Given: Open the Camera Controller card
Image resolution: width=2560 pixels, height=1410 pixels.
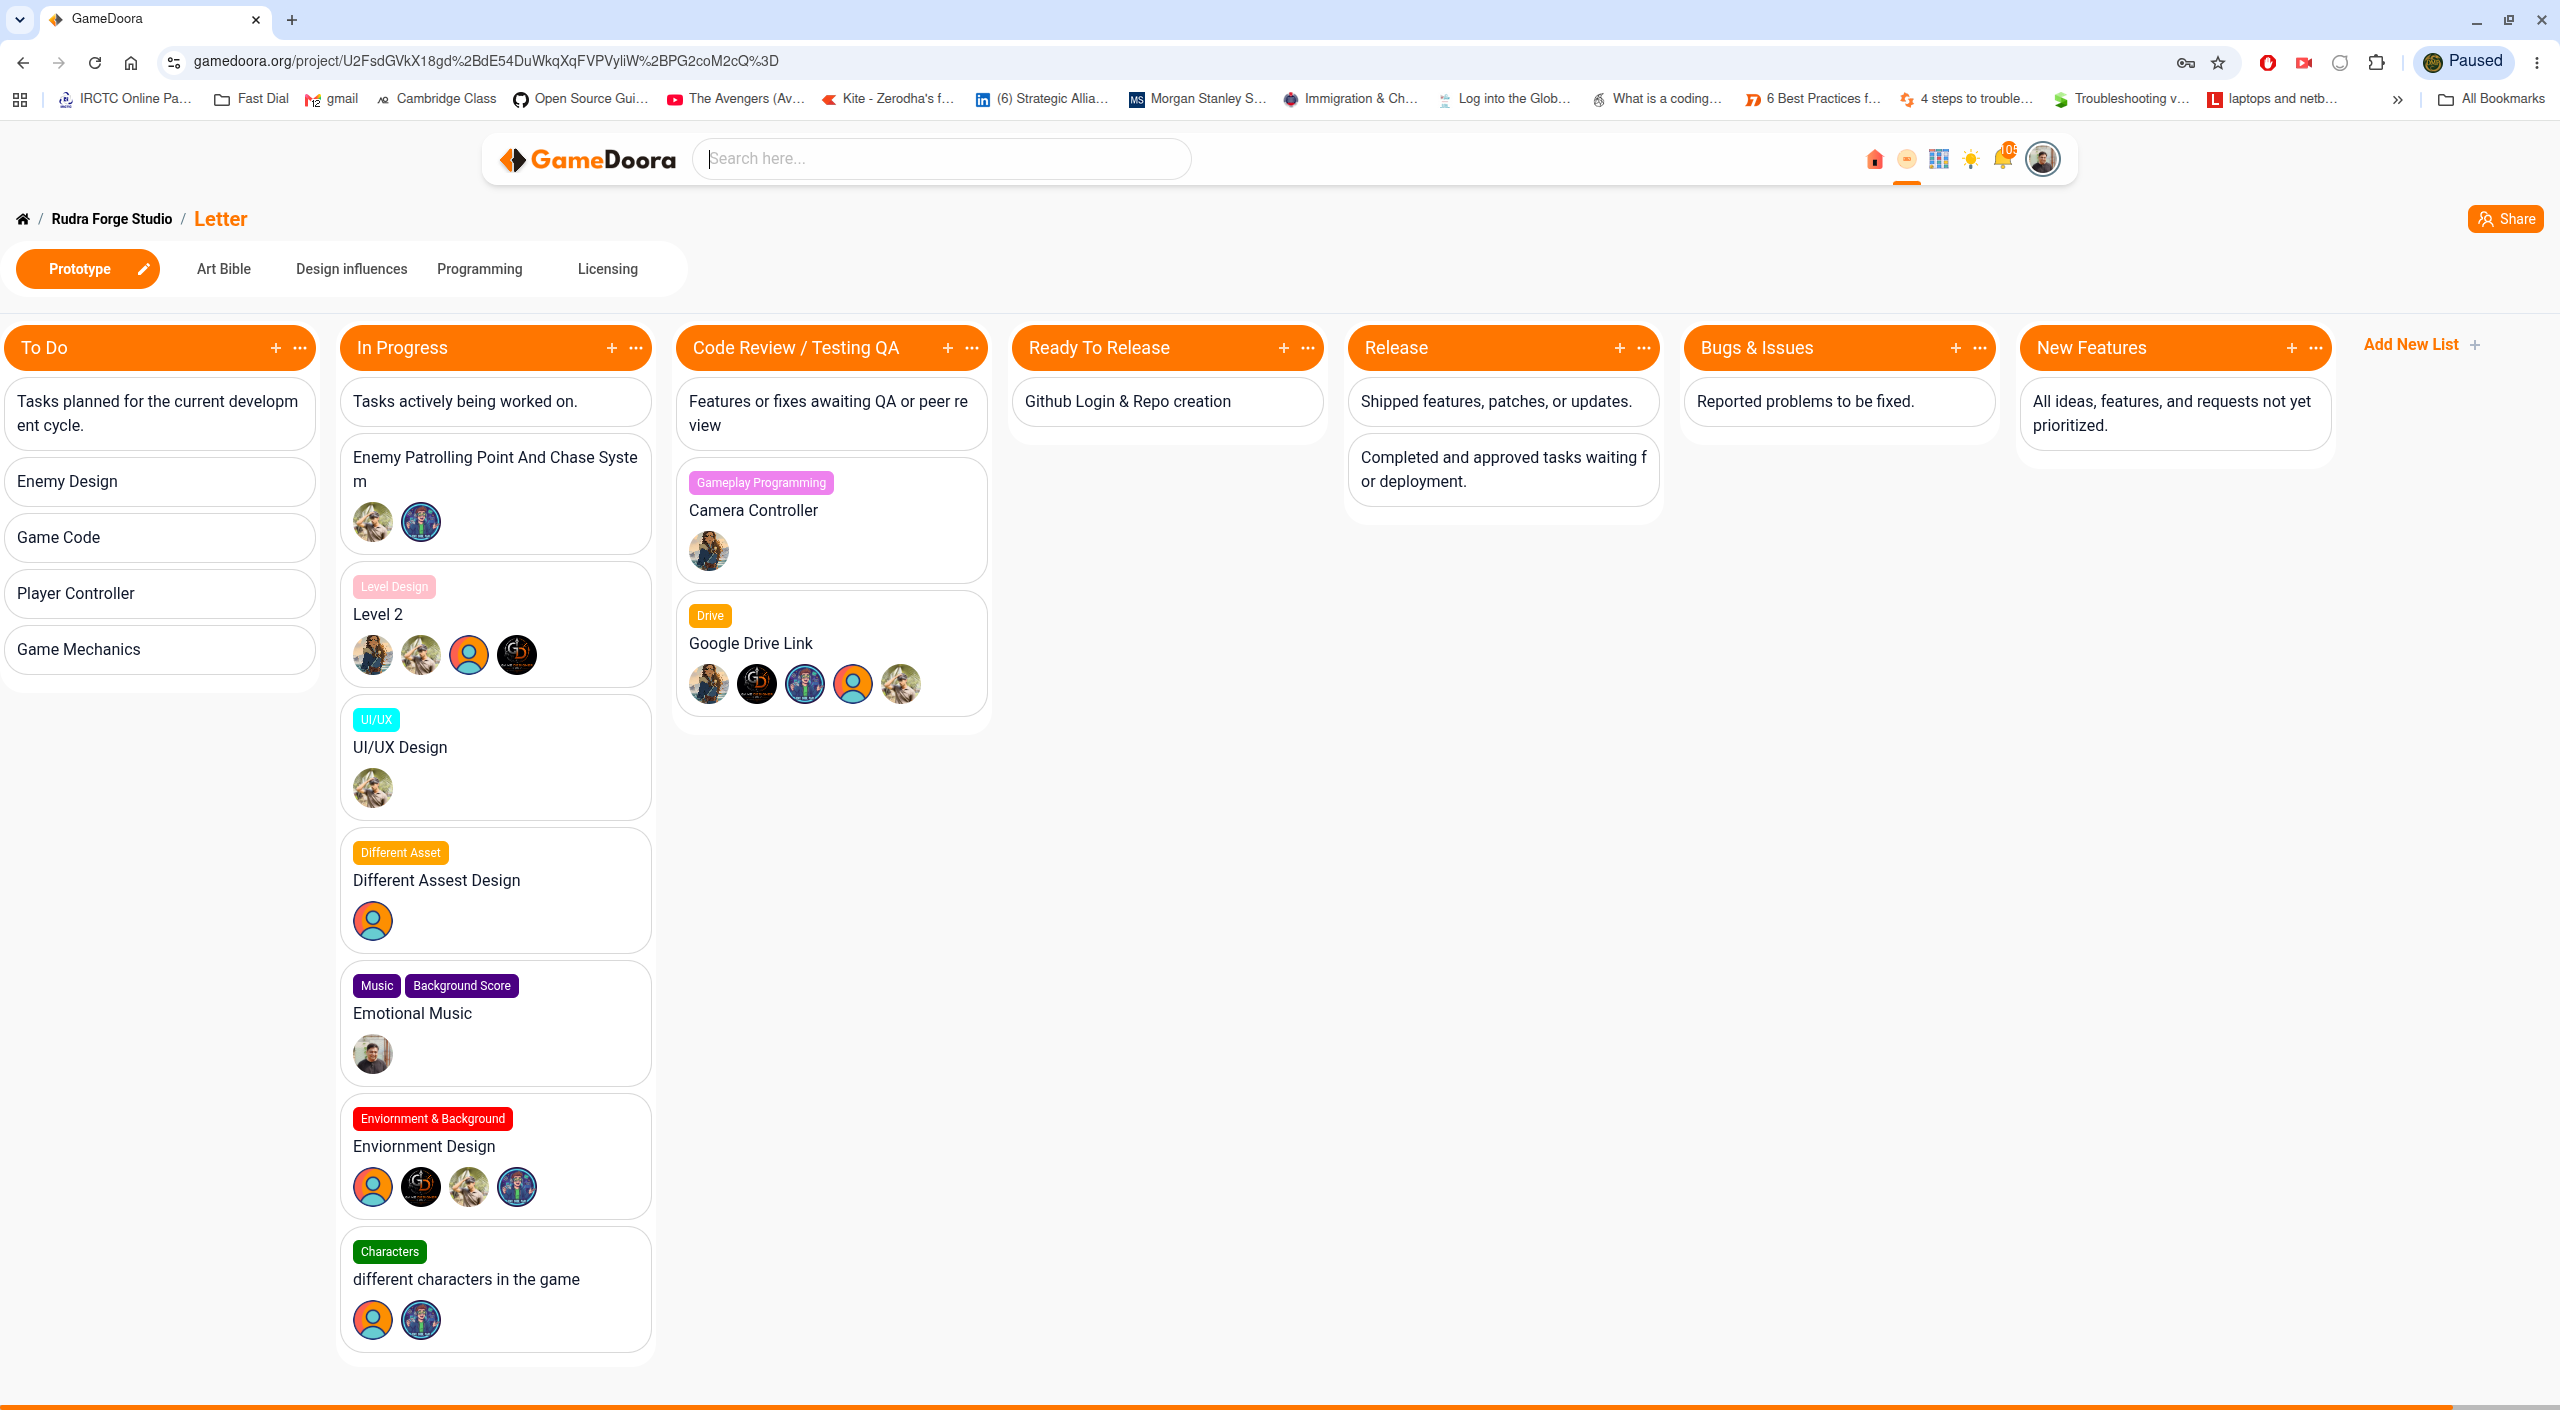Looking at the screenshot, I should pos(832,521).
